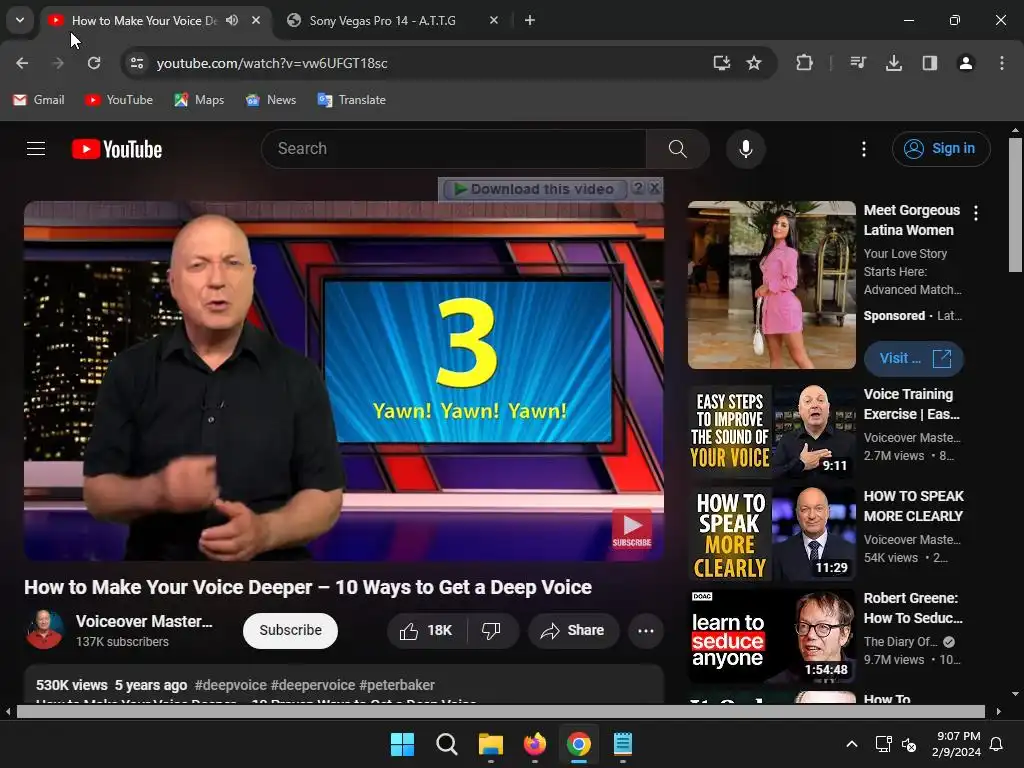Screen dimensions: 1024x768
Task: Dislike the video with thumbs down
Action: (492, 631)
